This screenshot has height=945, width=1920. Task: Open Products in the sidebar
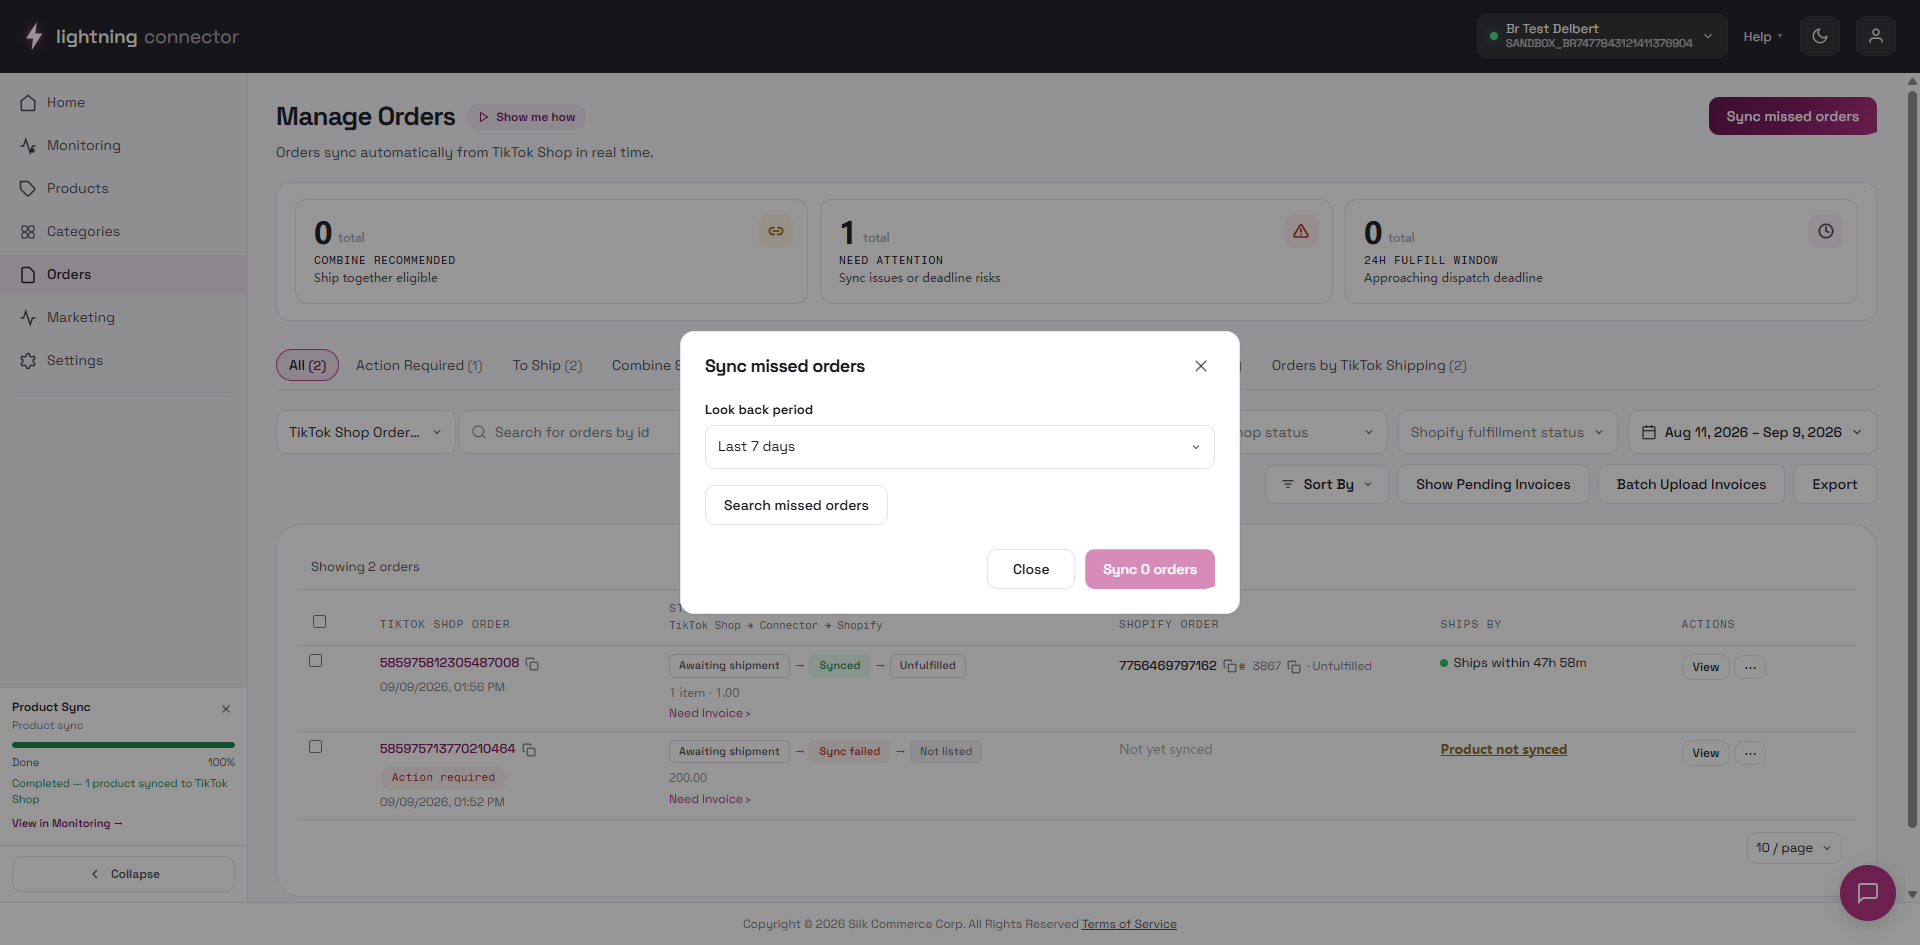tap(123, 188)
